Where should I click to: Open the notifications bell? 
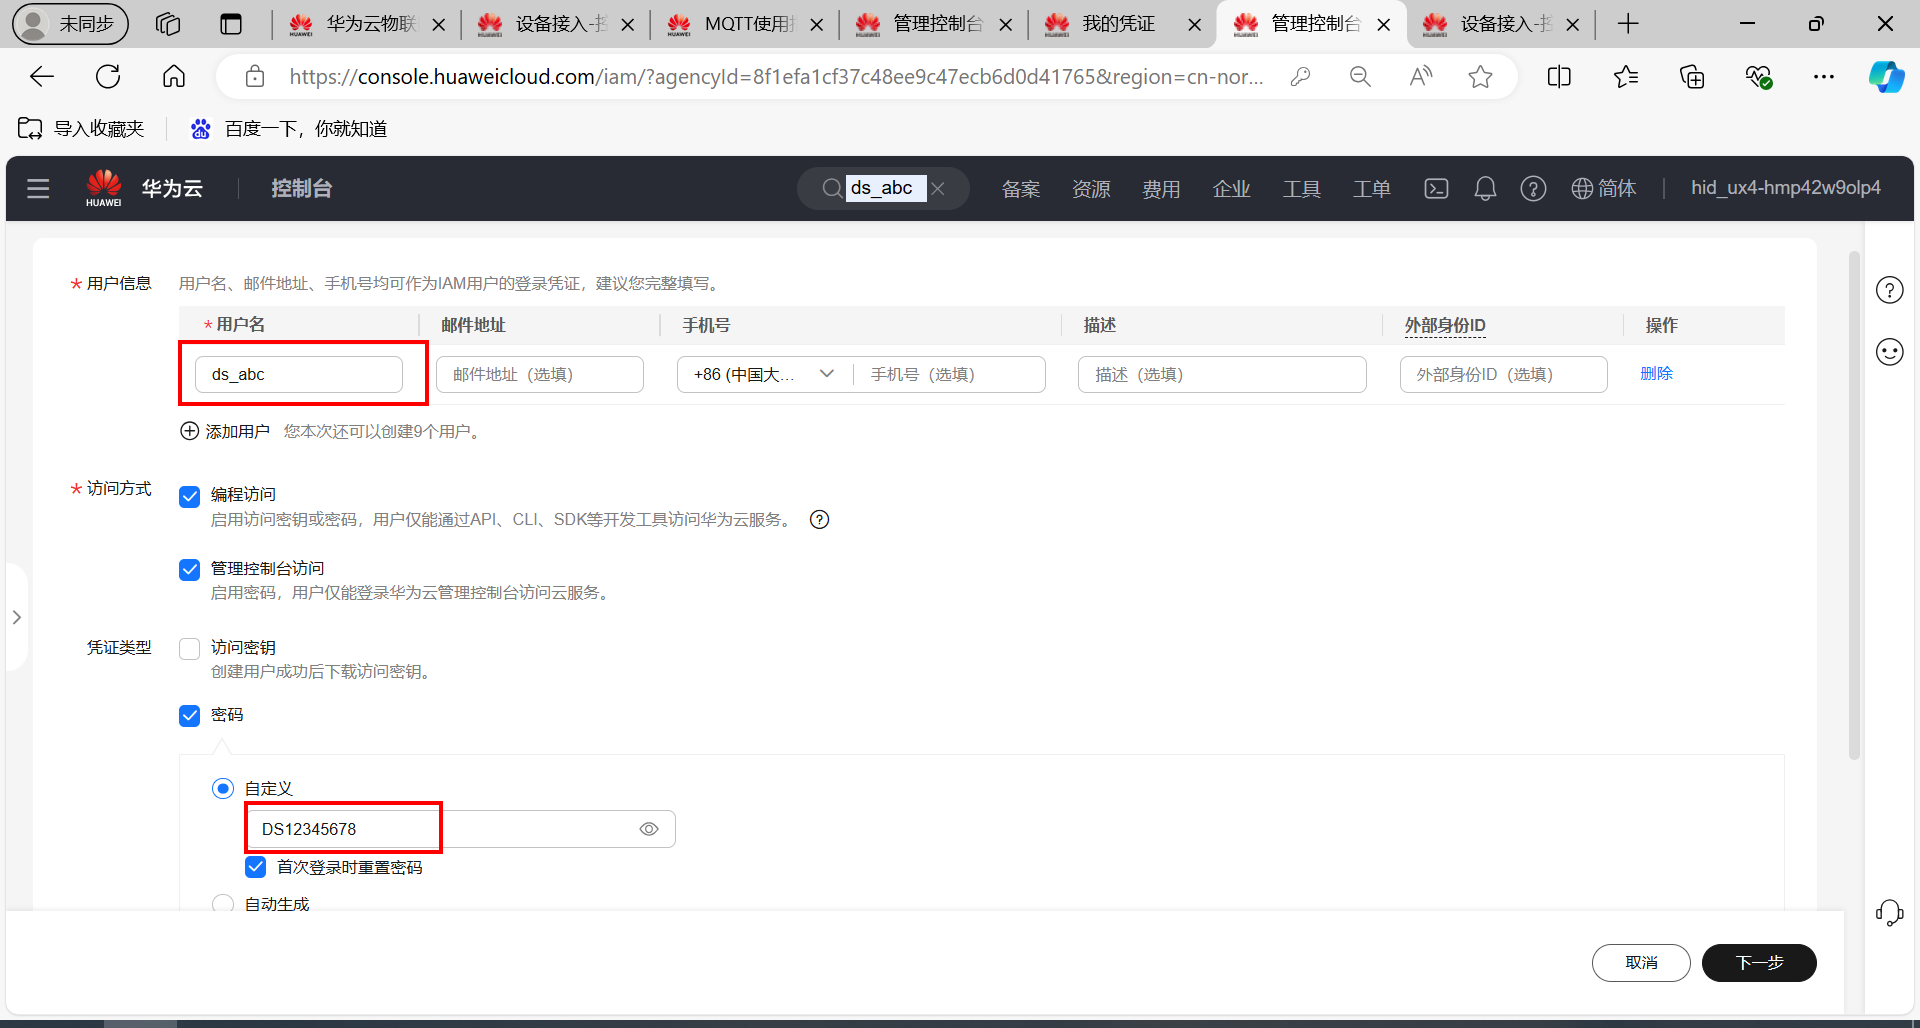[1484, 188]
